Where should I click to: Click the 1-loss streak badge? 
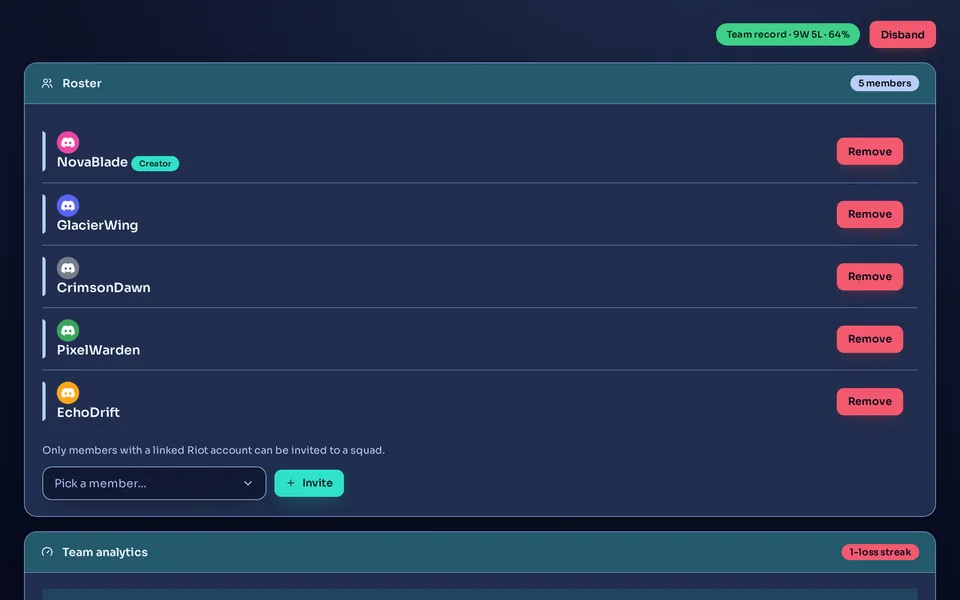880,552
